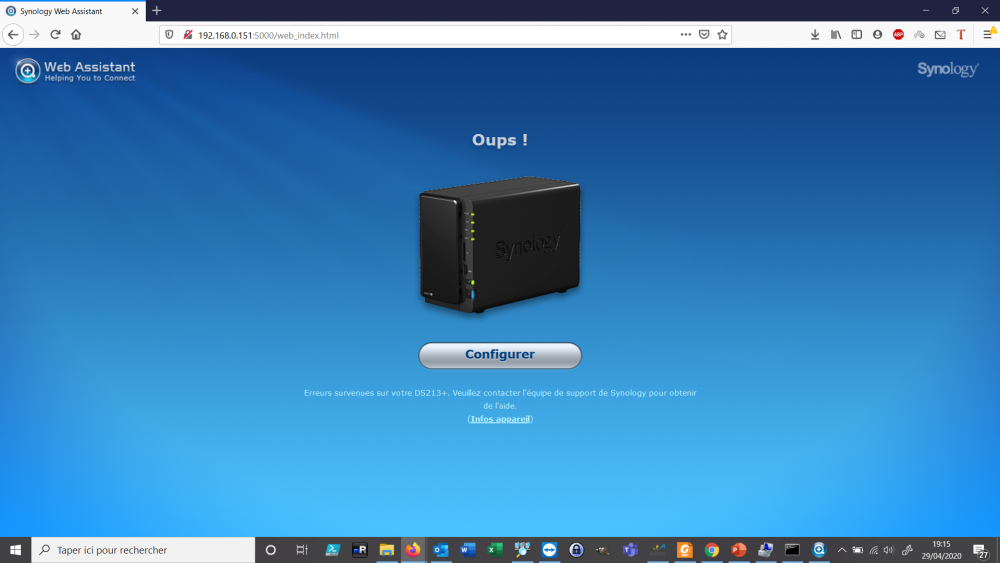Open Synology Assistant taskbar icon
The image size is (1000, 563).
click(819, 550)
